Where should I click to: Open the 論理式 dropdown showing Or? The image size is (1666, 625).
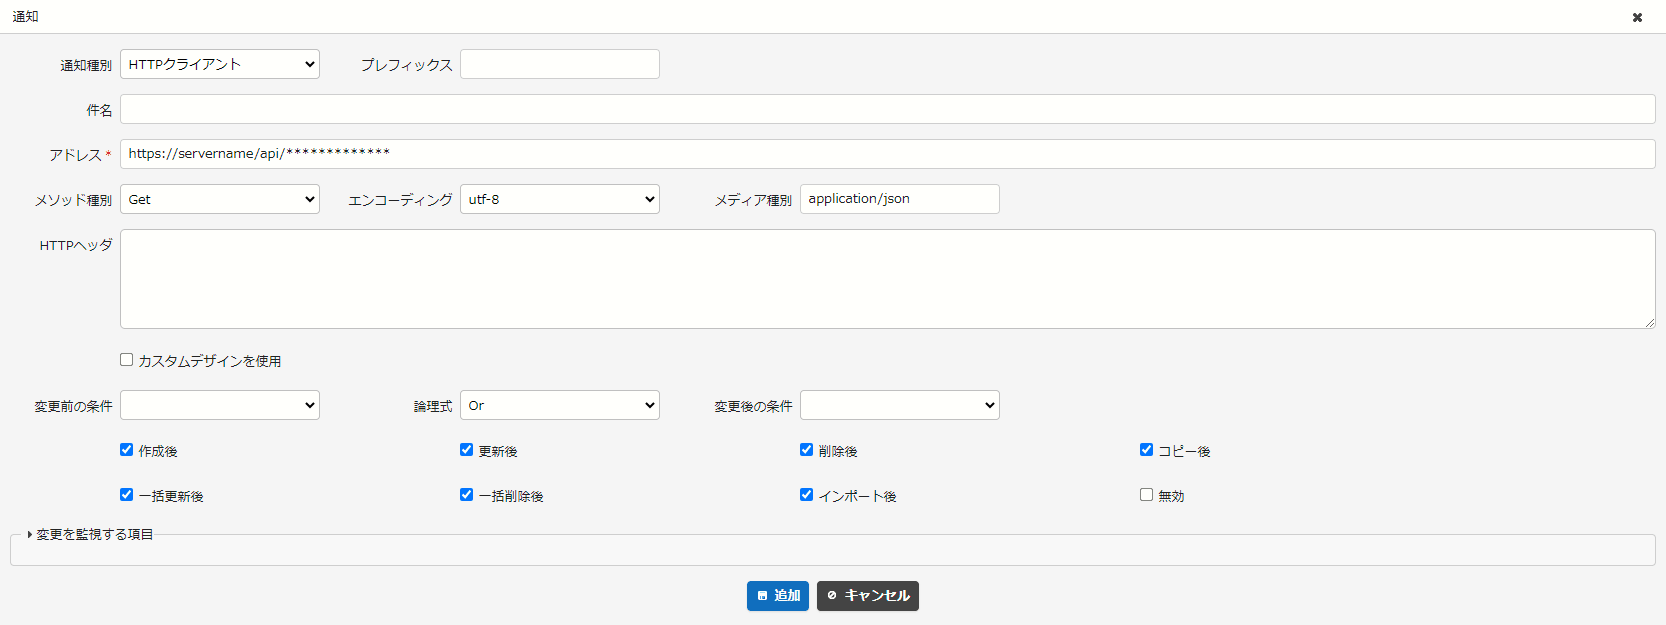pos(560,405)
